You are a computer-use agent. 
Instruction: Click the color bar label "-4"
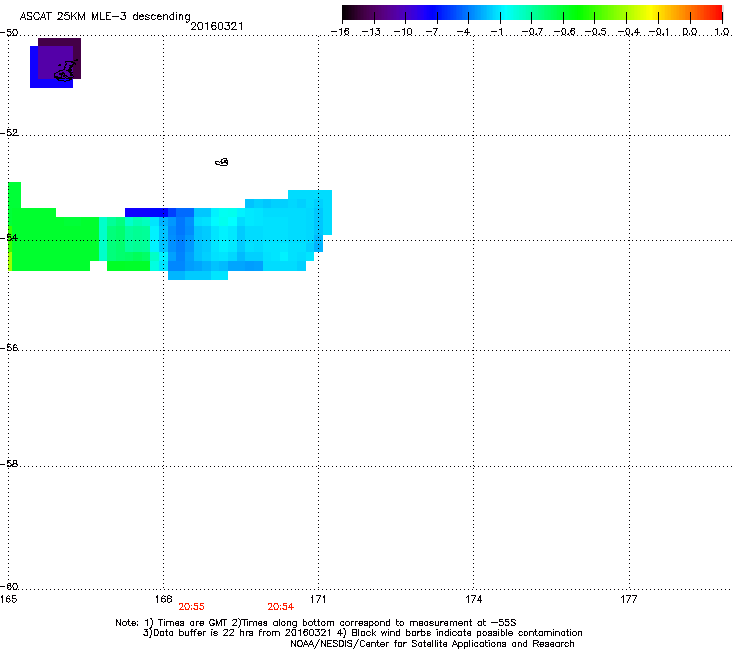pos(465,32)
